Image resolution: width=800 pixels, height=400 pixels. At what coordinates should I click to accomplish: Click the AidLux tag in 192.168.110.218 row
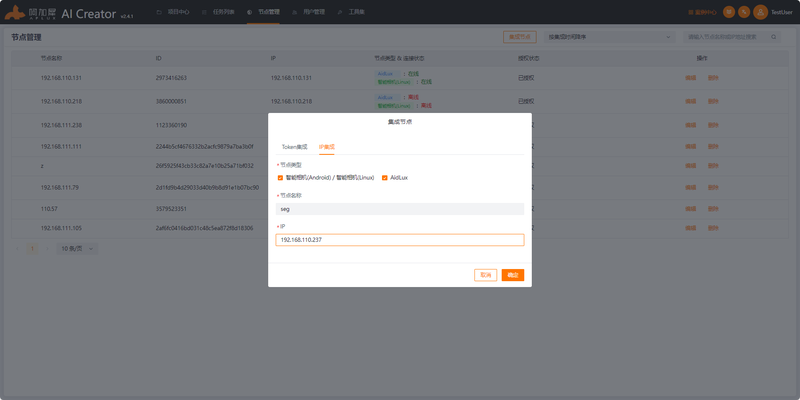pyautogui.click(x=387, y=97)
